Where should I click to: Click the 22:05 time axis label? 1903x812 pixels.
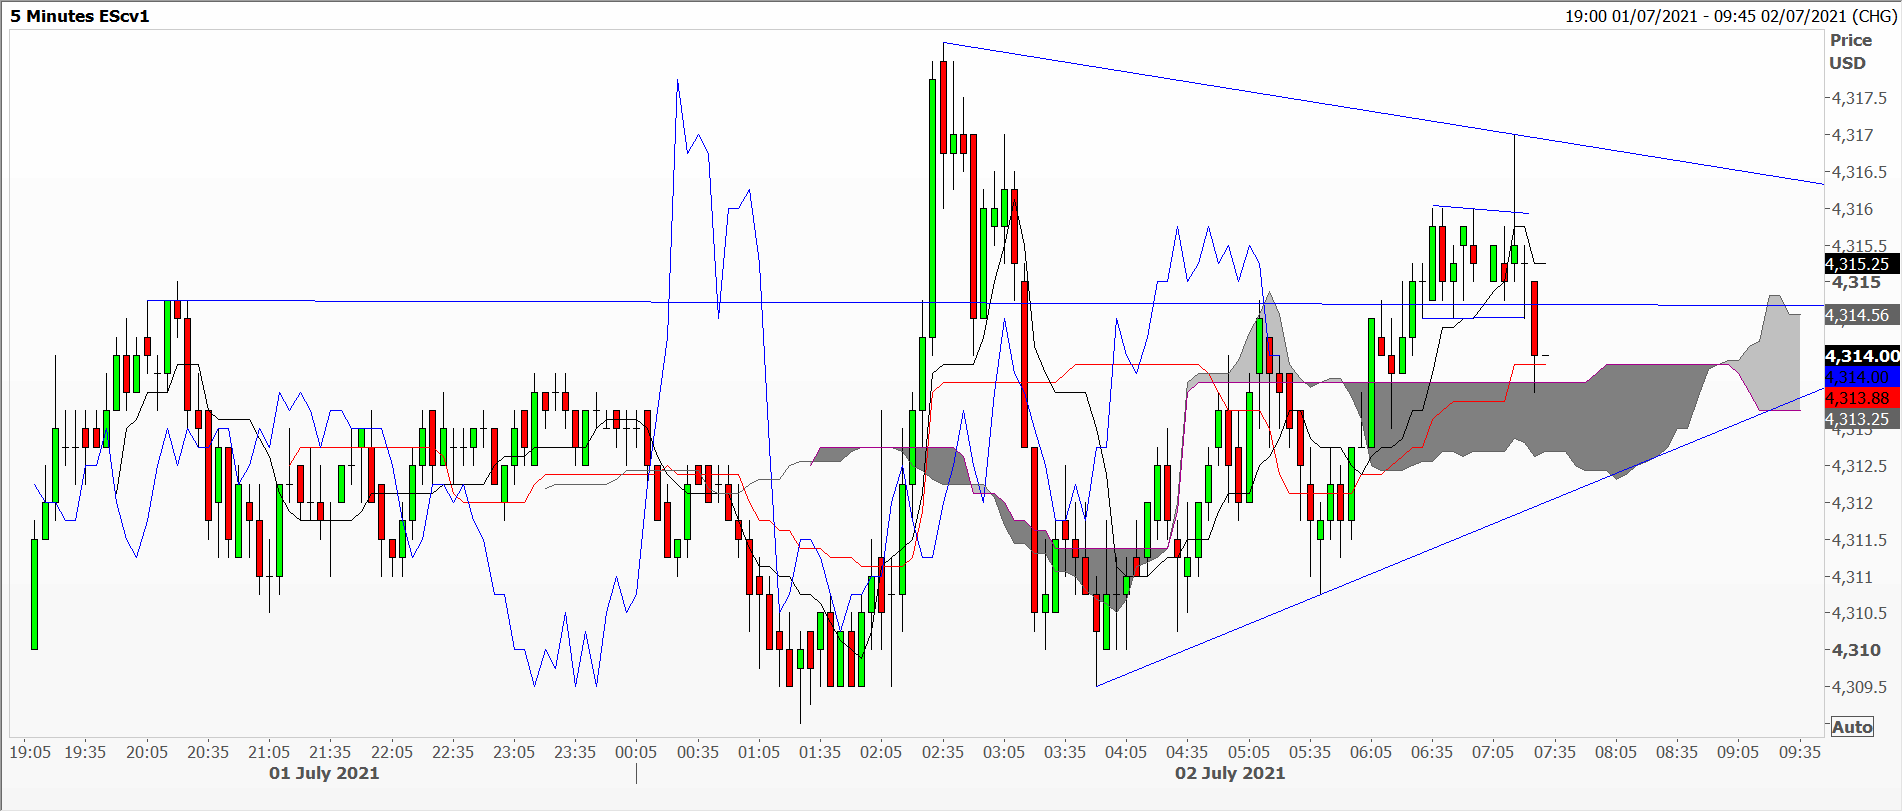[x=392, y=752]
